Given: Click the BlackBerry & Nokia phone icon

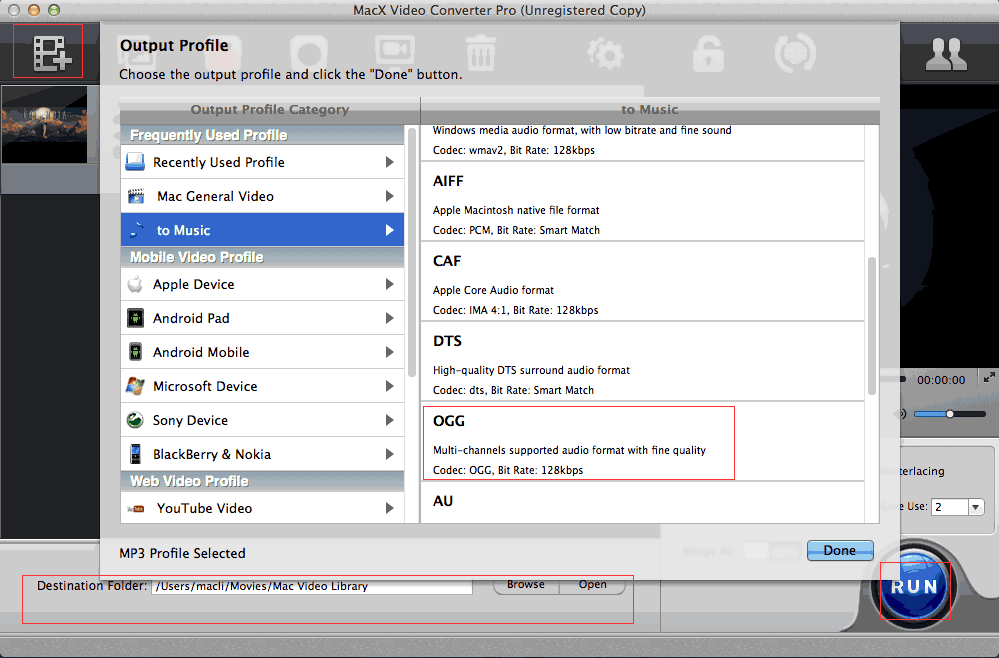Looking at the screenshot, I should click(x=135, y=454).
